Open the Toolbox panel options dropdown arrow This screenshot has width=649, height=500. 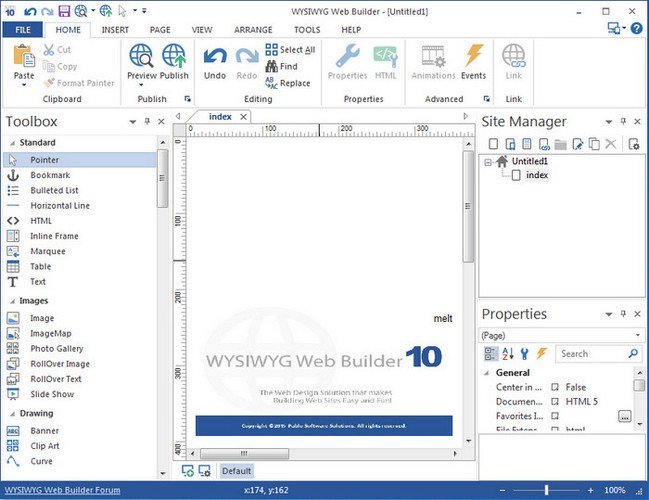pos(132,122)
